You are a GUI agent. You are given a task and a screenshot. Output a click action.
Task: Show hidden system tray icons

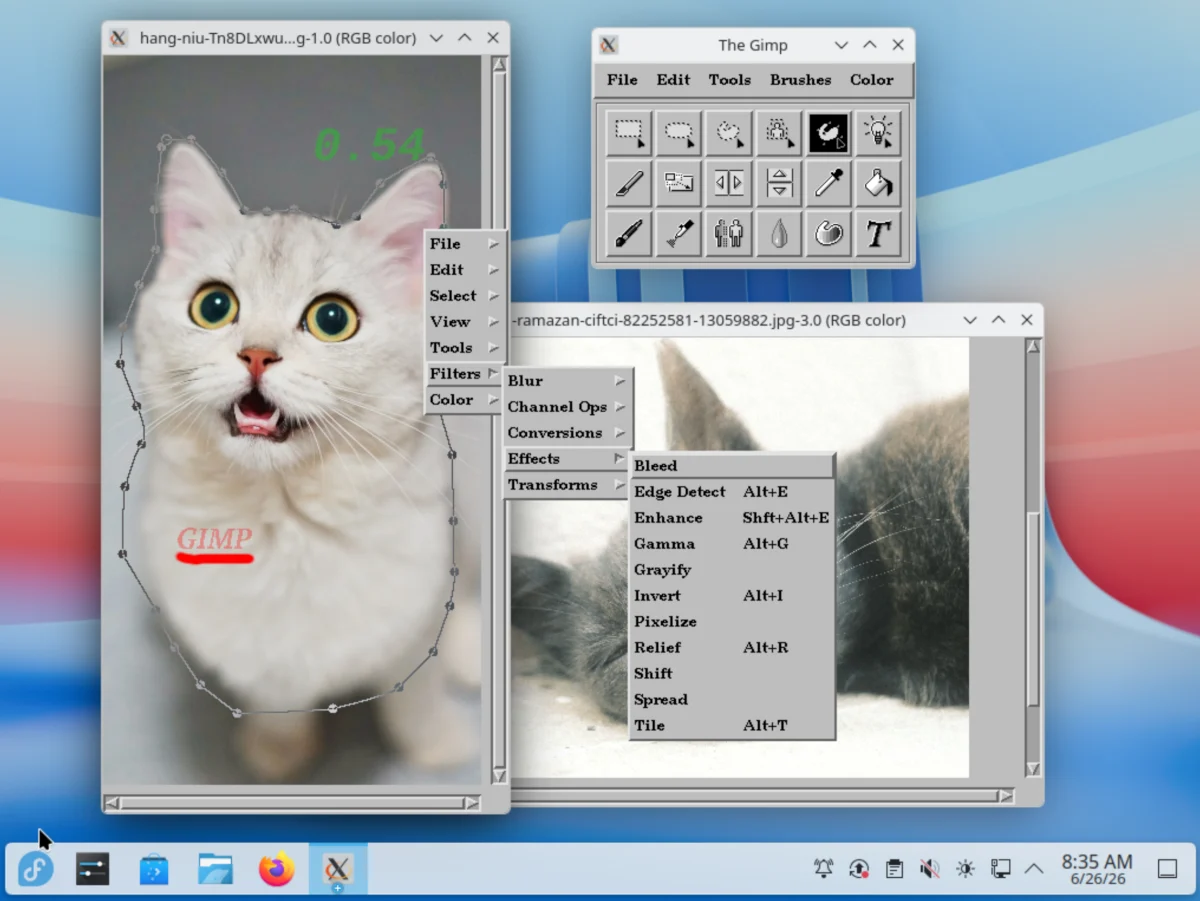coord(1034,869)
